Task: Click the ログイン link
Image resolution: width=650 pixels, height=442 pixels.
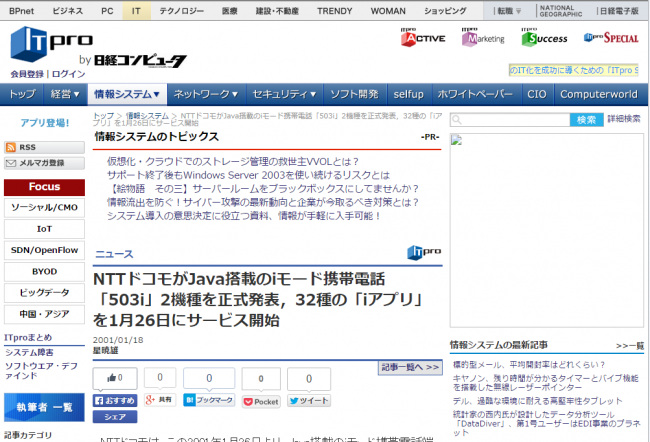Action: tap(68, 74)
